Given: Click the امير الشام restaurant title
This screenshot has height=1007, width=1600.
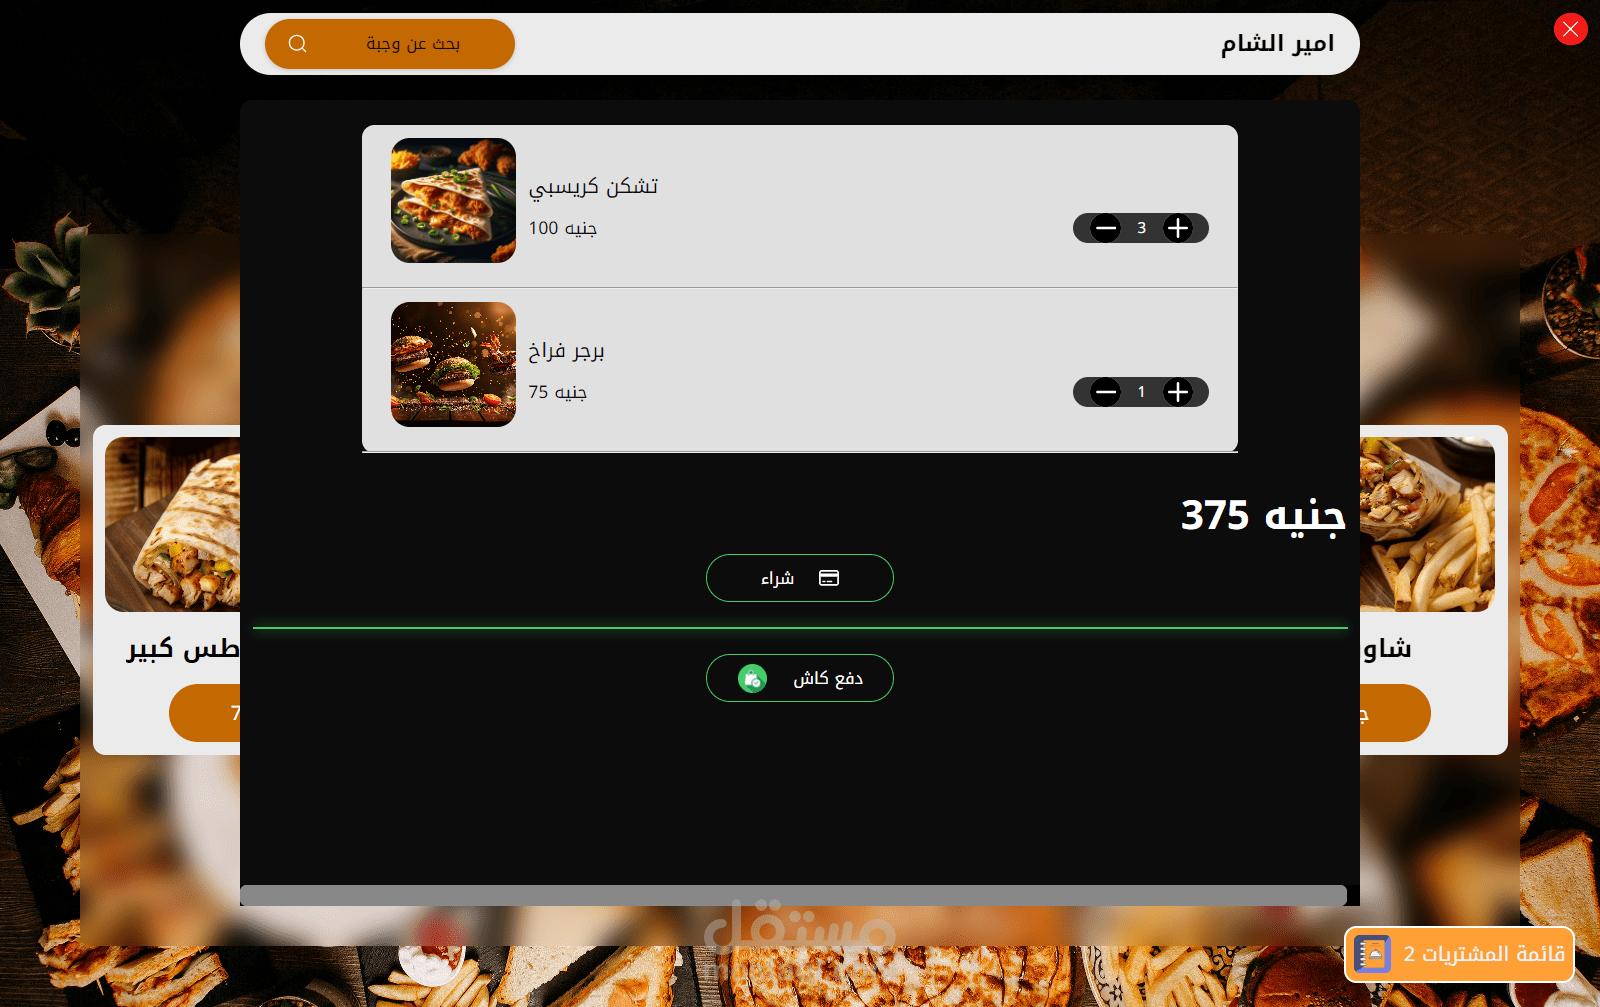Looking at the screenshot, I should [1277, 44].
